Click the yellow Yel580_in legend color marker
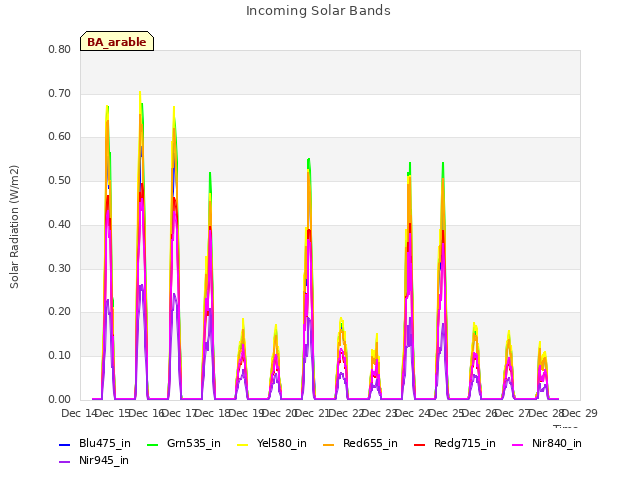This screenshot has height=480, width=640. 243,444
